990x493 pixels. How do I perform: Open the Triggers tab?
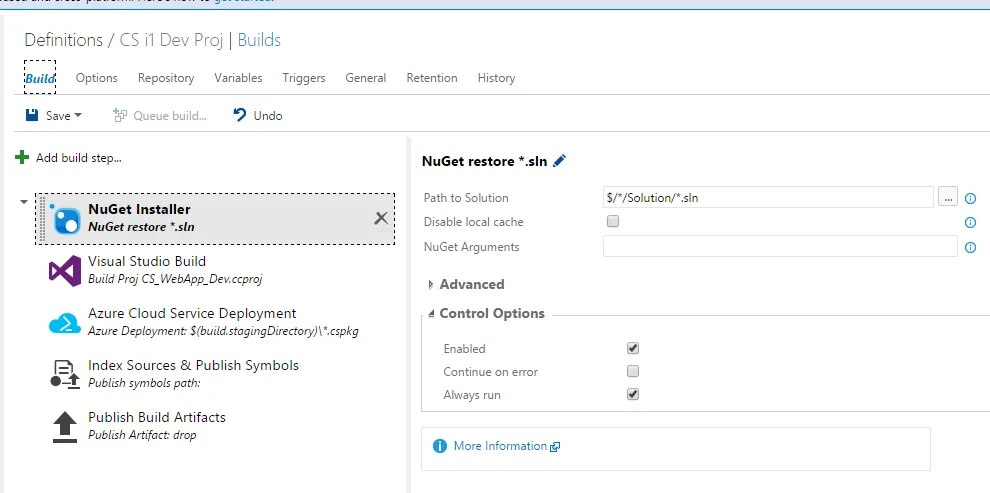pos(304,78)
